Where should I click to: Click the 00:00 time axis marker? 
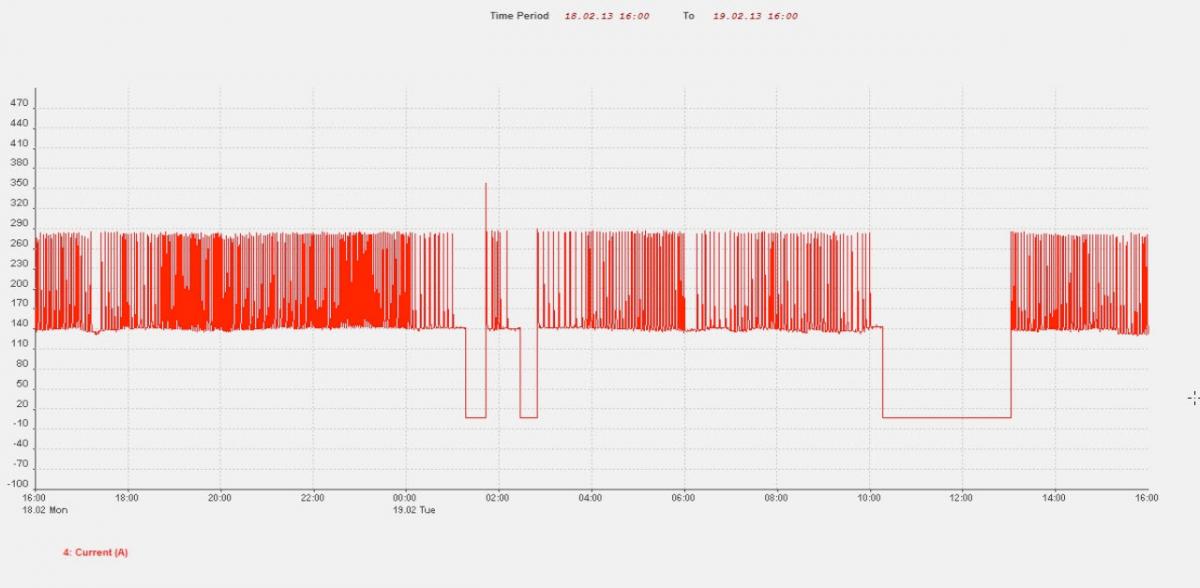[x=405, y=497]
